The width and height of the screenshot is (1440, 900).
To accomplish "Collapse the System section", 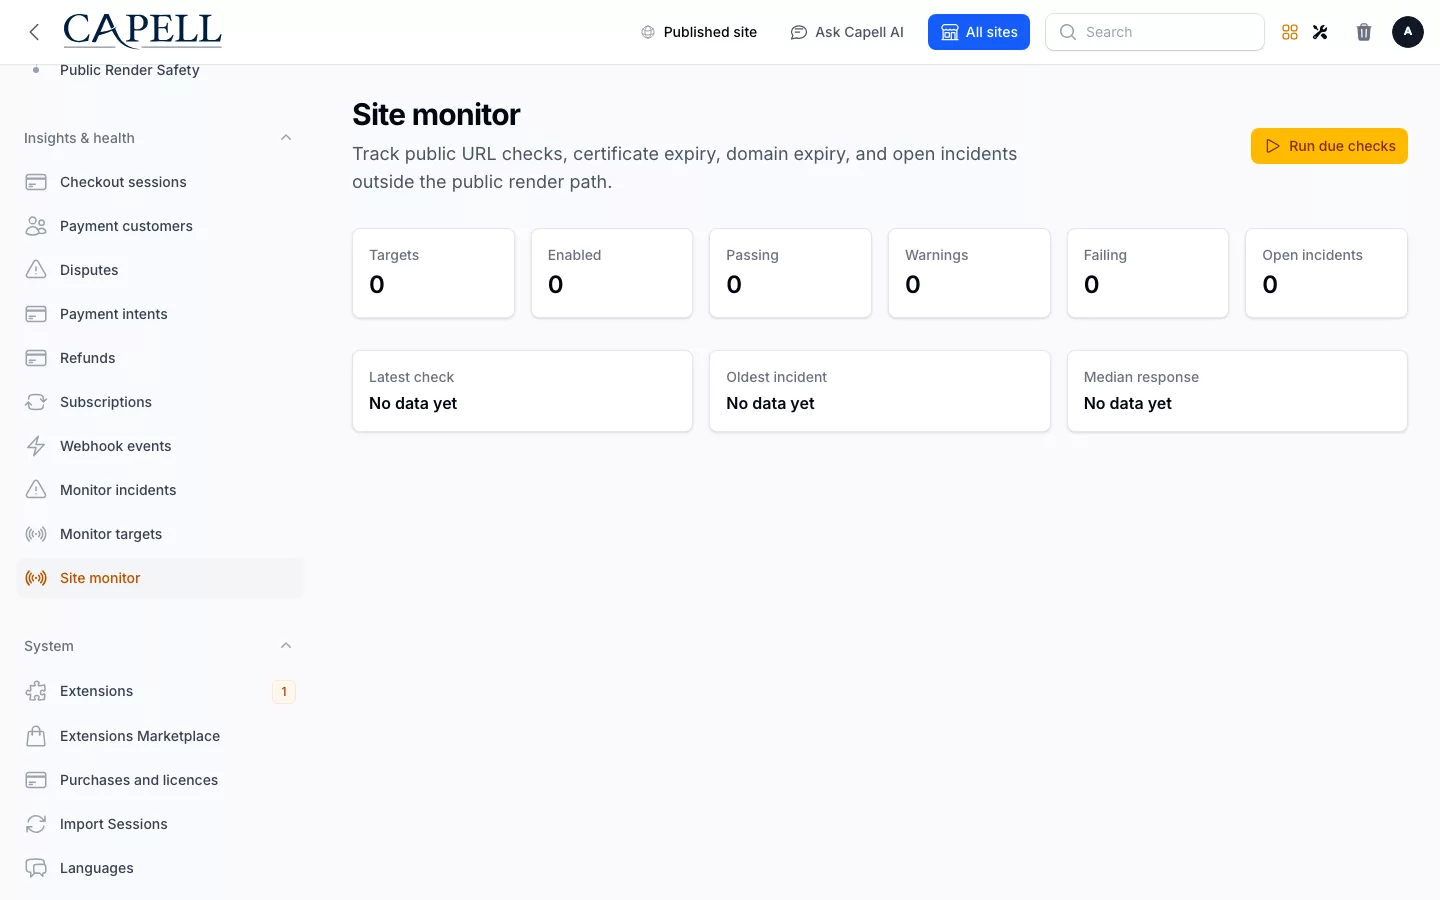I will tap(286, 646).
